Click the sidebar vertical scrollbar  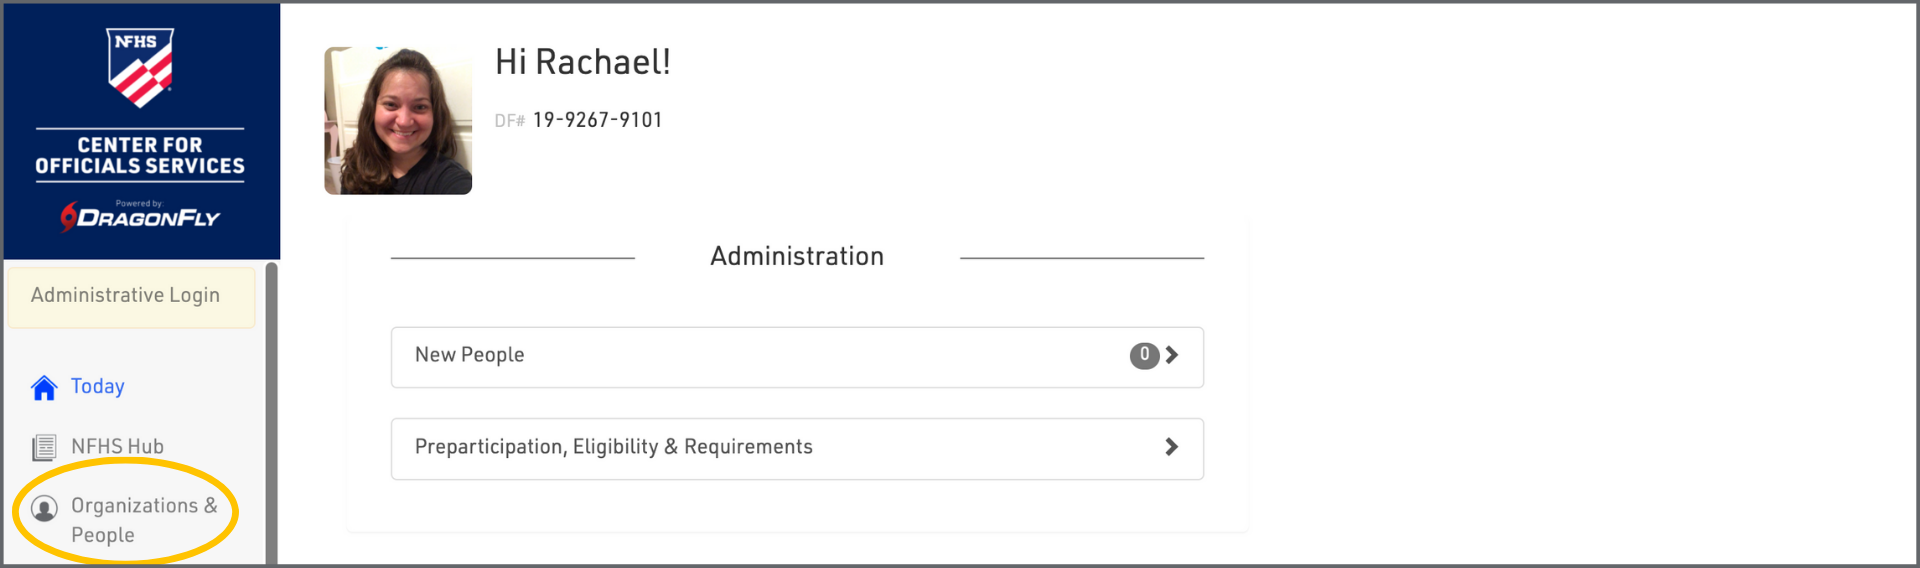[271, 410]
